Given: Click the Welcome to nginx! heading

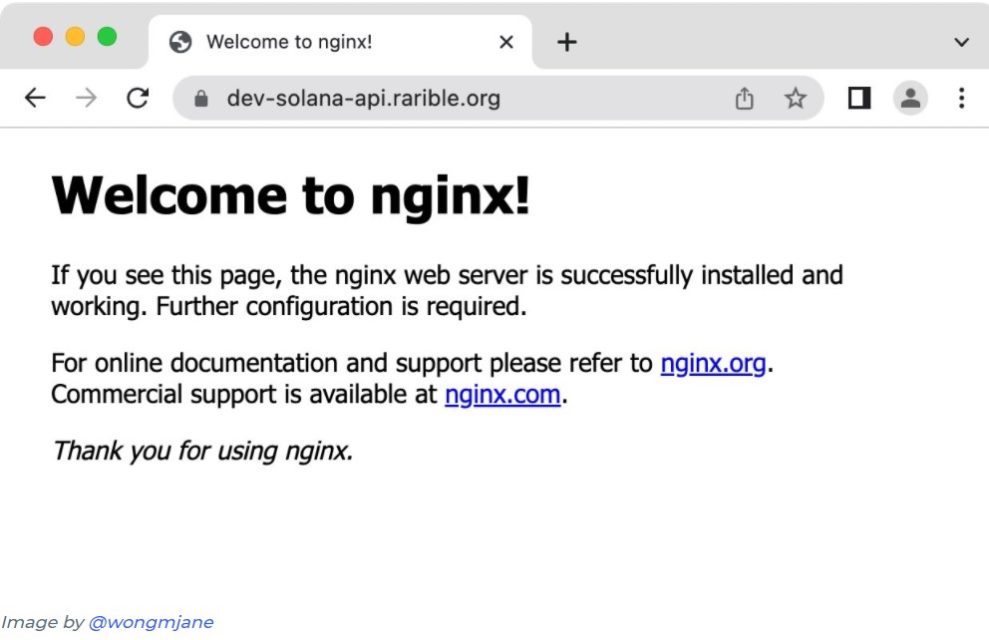Looking at the screenshot, I should (291, 196).
